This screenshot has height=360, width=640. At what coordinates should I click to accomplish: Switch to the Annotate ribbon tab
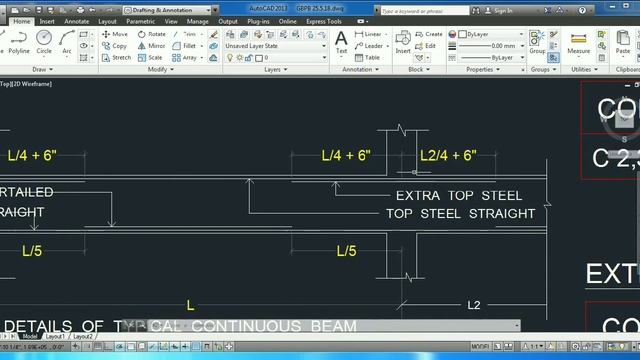[x=77, y=21]
